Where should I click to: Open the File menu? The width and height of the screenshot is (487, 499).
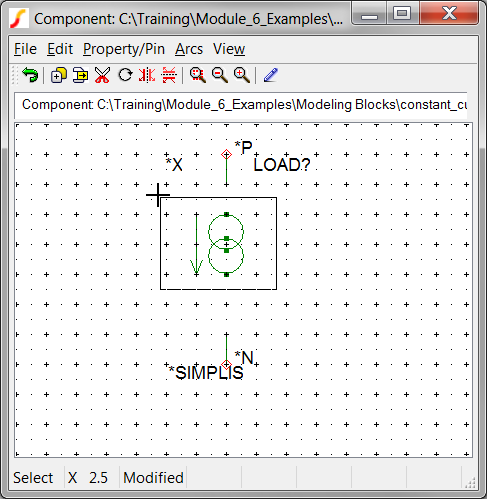click(x=25, y=49)
